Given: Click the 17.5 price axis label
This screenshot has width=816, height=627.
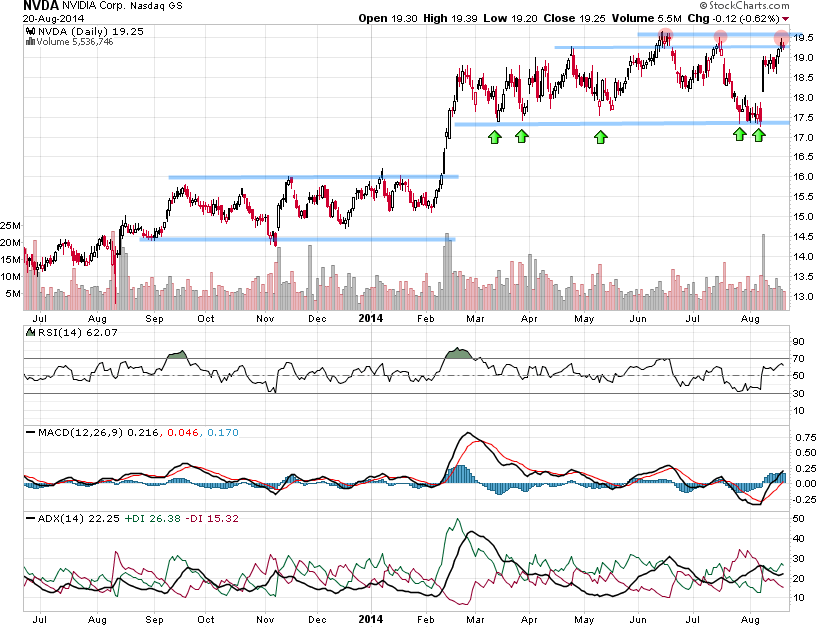Looking at the screenshot, I should pyautogui.click(x=803, y=117).
